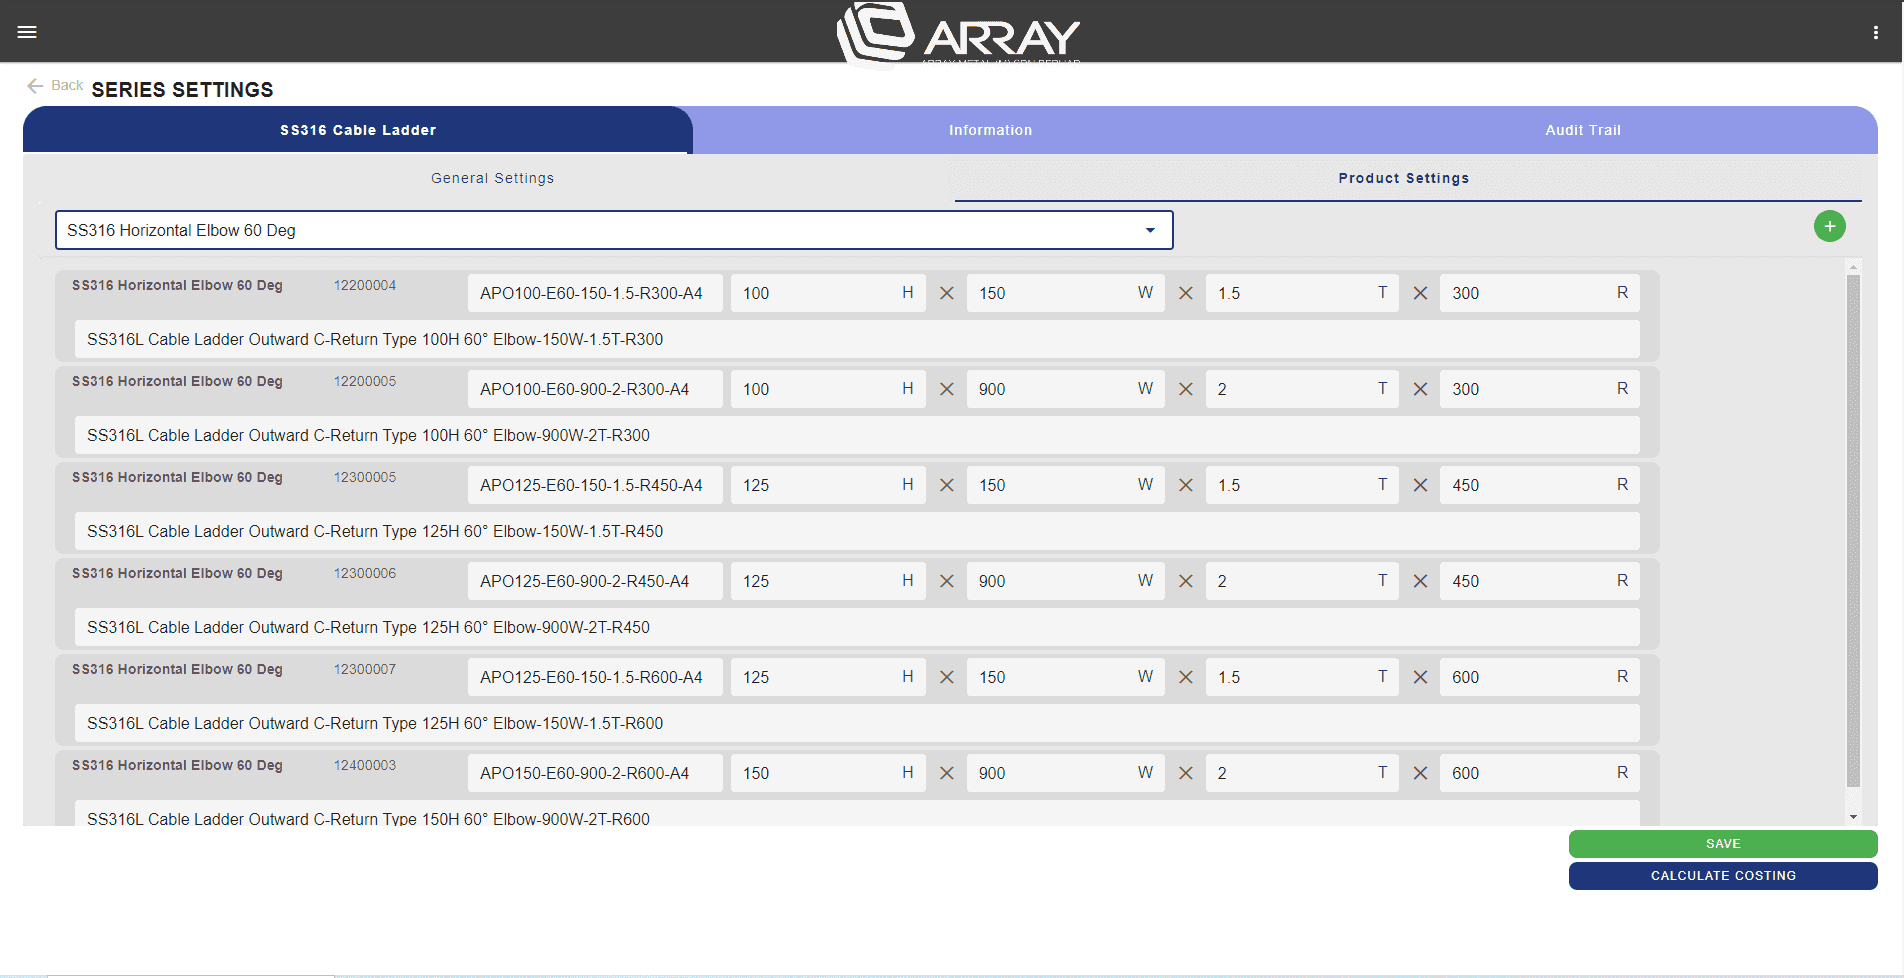
Task: Click the X icon after the 100 H field of row 12200004
Action: click(946, 293)
